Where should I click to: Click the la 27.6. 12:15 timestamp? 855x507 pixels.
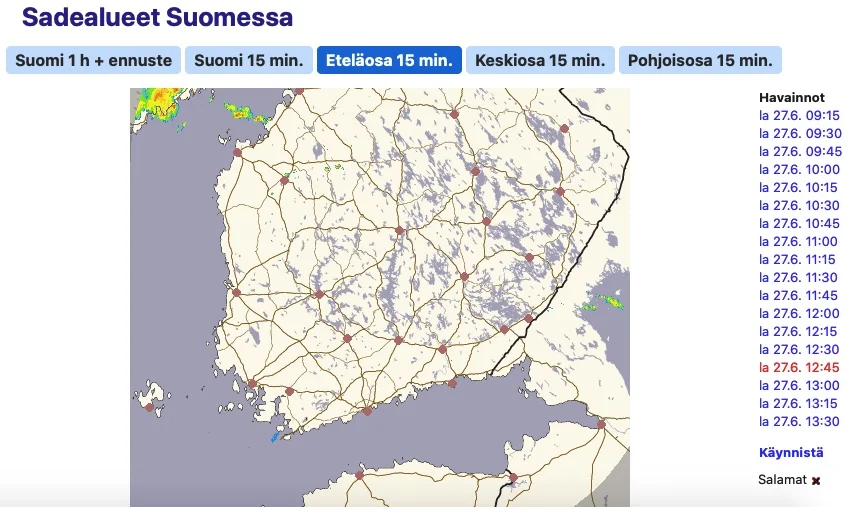(x=799, y=332)
